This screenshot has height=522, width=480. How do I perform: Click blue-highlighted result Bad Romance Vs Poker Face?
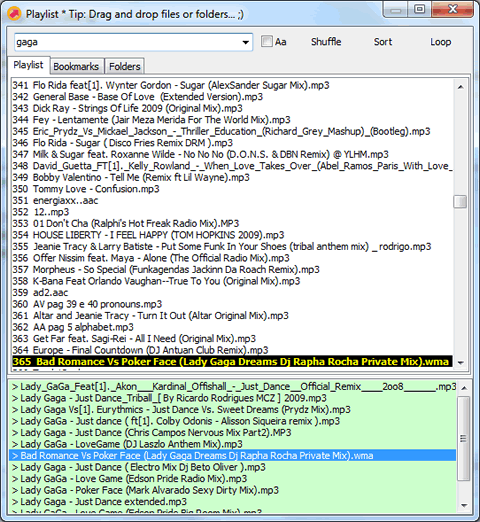click(233, 456)
